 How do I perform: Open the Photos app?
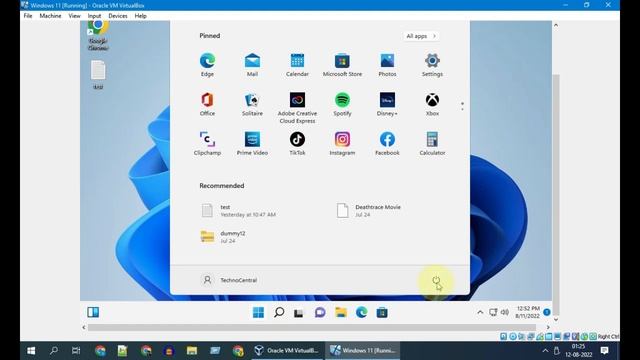pyautogui.click(x=387, y=65)
